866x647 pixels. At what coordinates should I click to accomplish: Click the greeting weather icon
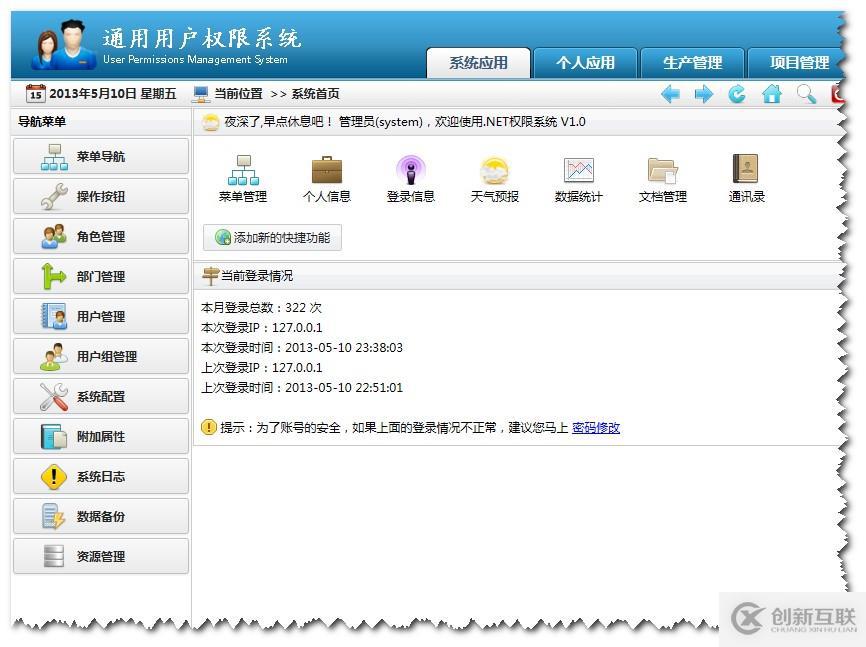pyautogui.click(x=210, y=122)
